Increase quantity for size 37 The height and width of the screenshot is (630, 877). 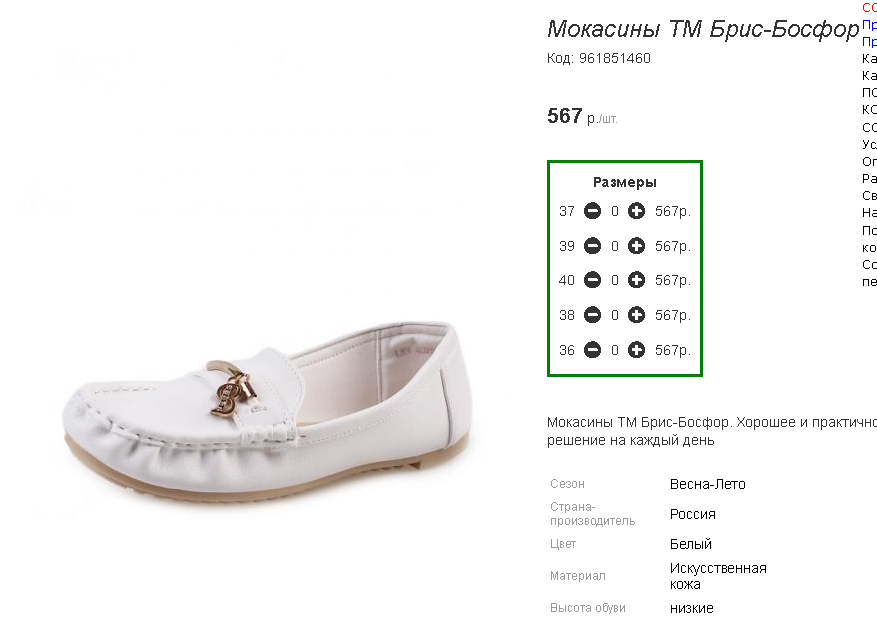[636, 211]
